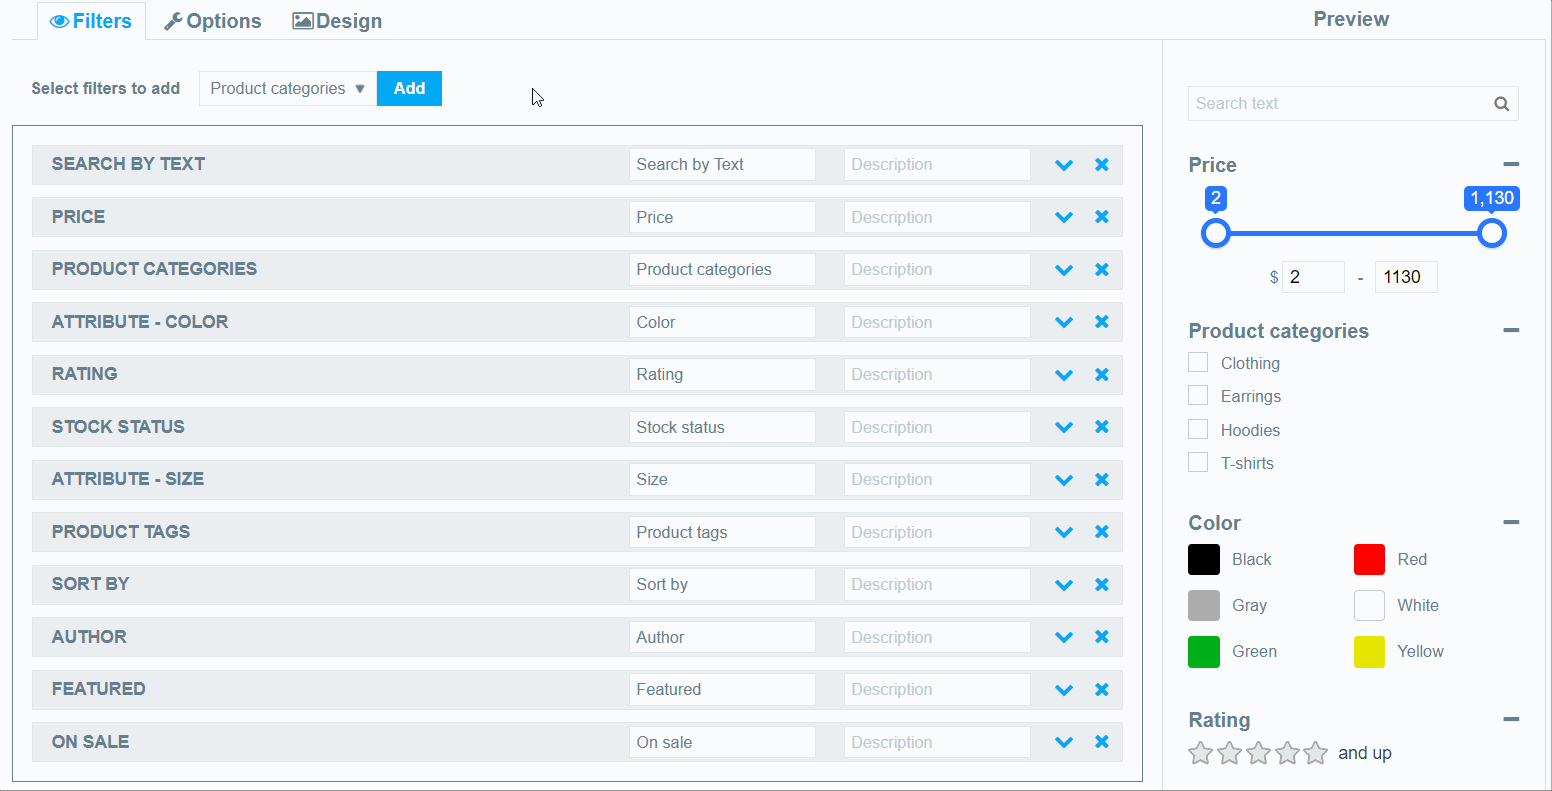1552x791 pixels.
Task: Expand the Sort By filter settings
Action: [1064, 585]
